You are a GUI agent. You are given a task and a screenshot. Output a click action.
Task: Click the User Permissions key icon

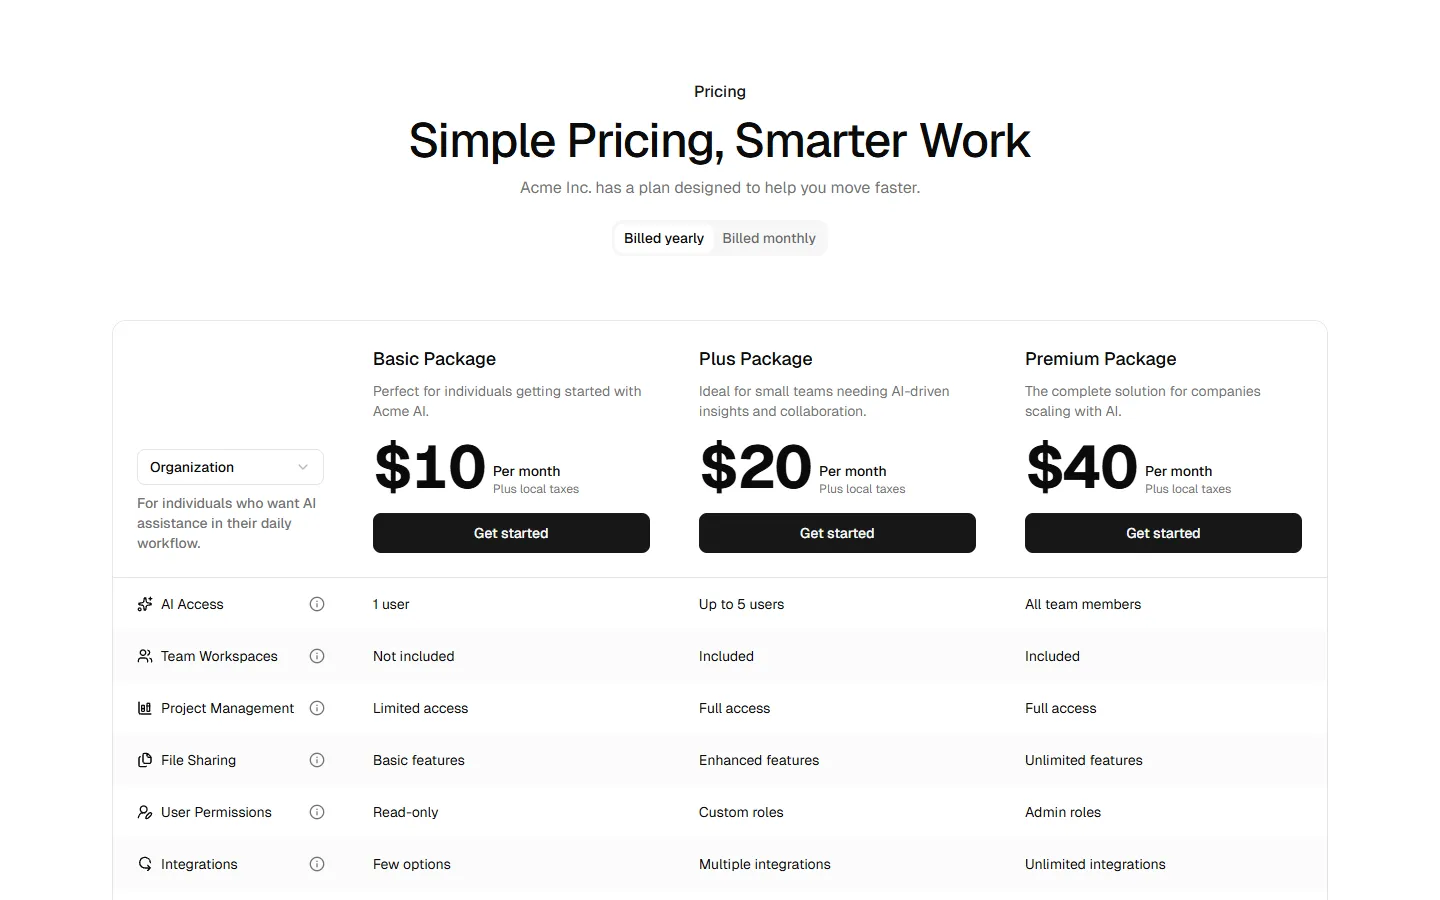tap(144, 812)
